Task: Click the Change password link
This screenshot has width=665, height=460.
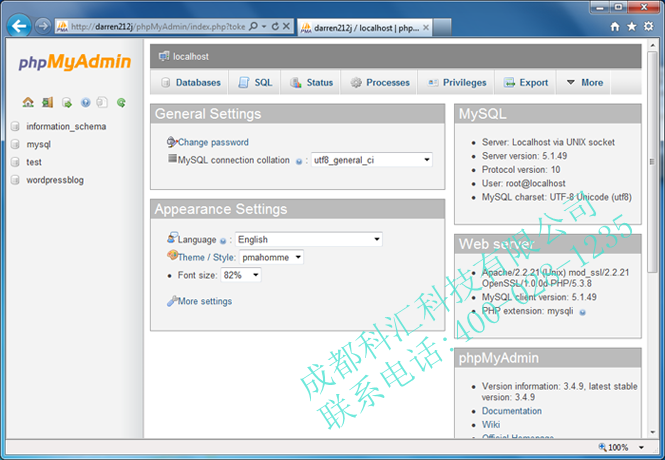Action: point(213,142)
